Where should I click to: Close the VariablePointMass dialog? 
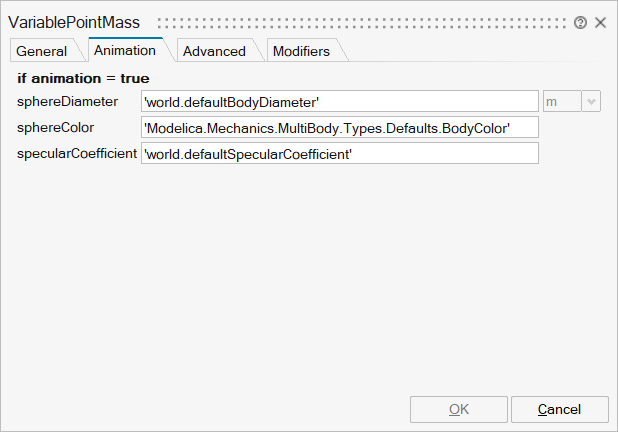(x=600, y=22)
